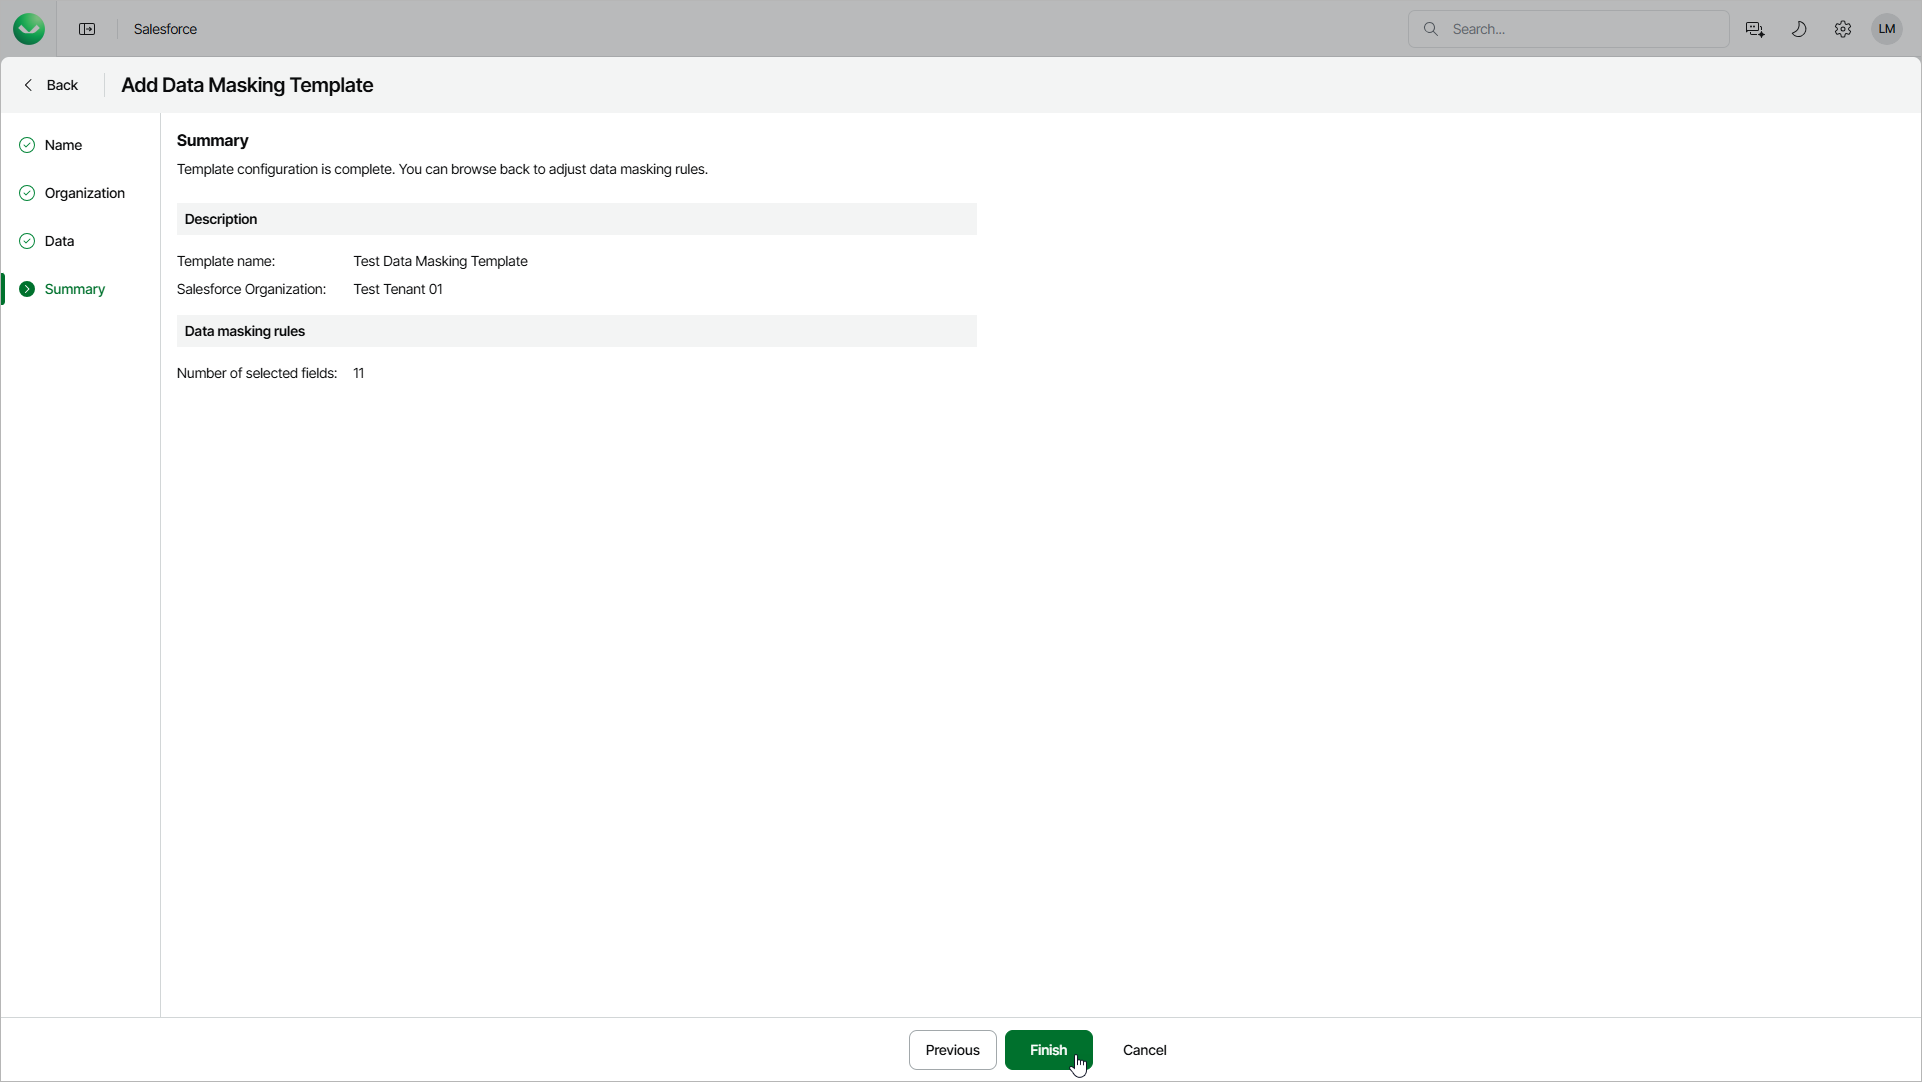Click the Data masking rules section header
This screenshot has width=1922, height=1082.
pos(245,331)
